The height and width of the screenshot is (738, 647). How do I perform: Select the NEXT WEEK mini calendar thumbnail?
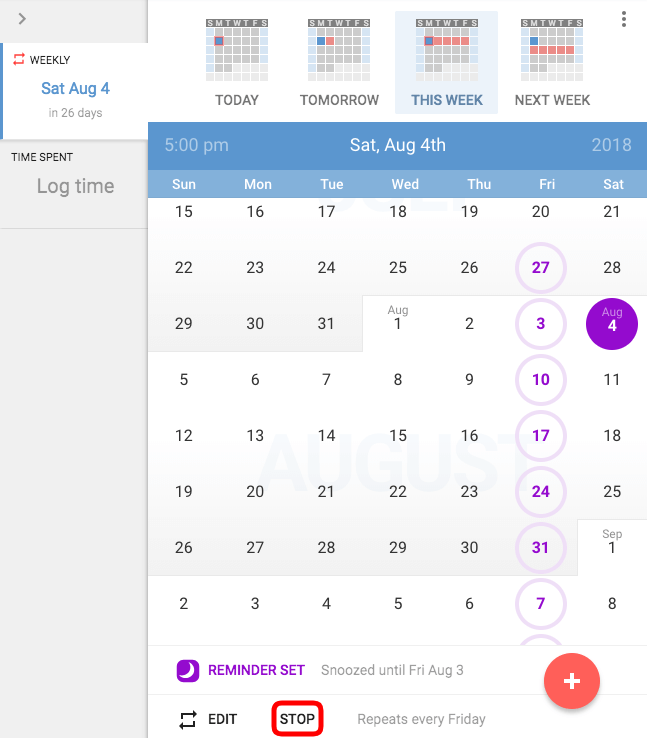coord(552,50)
